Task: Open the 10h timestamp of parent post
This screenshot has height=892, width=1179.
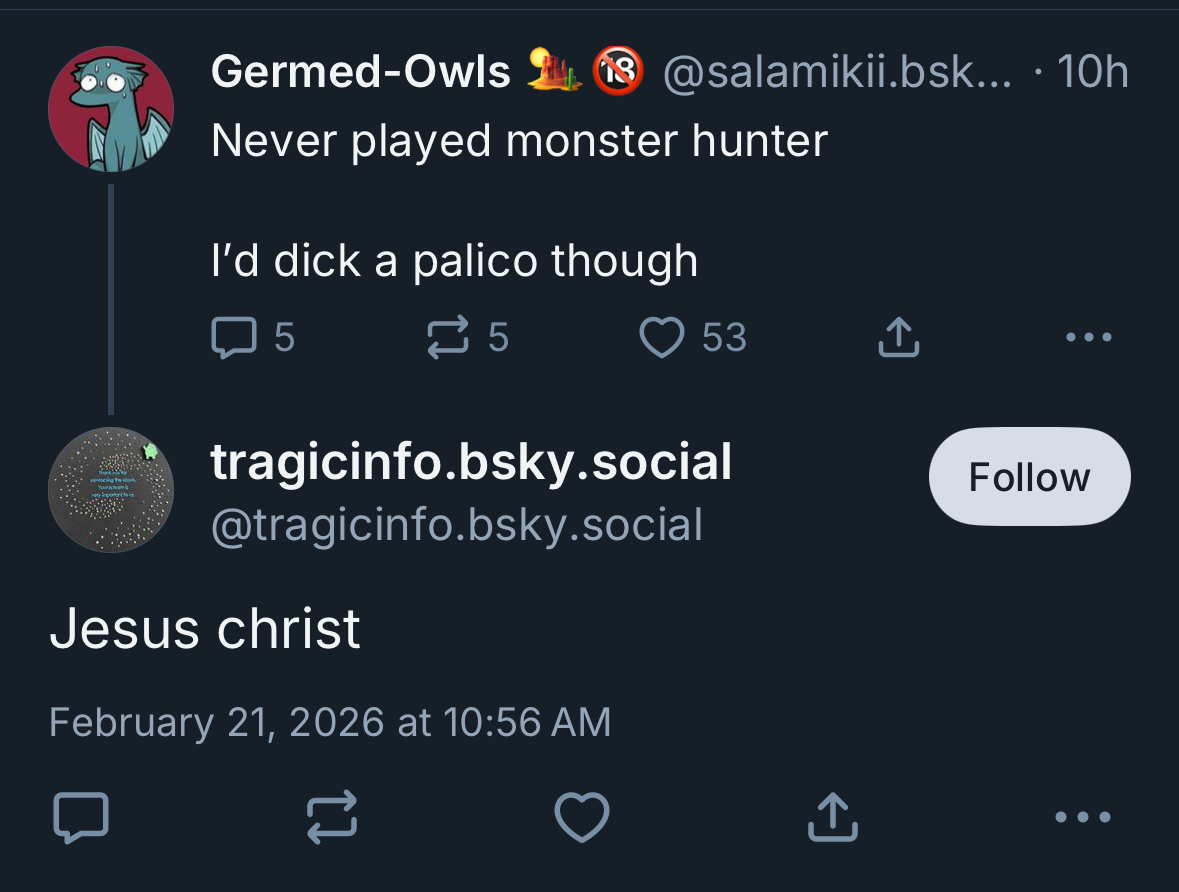Action: pyautogui.click(x=1092, y=72)
